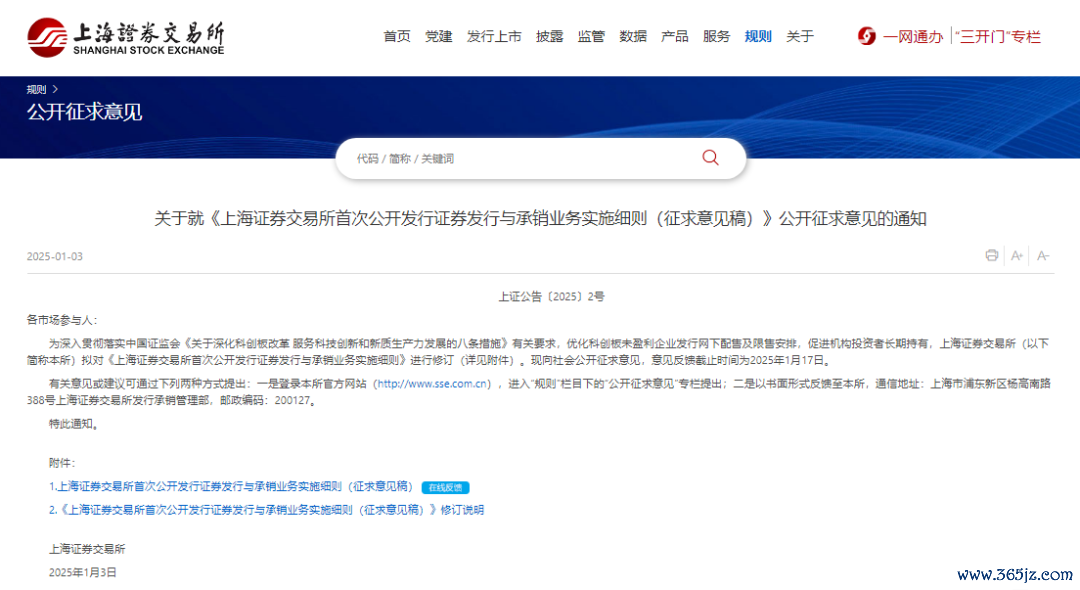Click the notice title headline
The image size is (1080, 590).
[x=540, y=219]
